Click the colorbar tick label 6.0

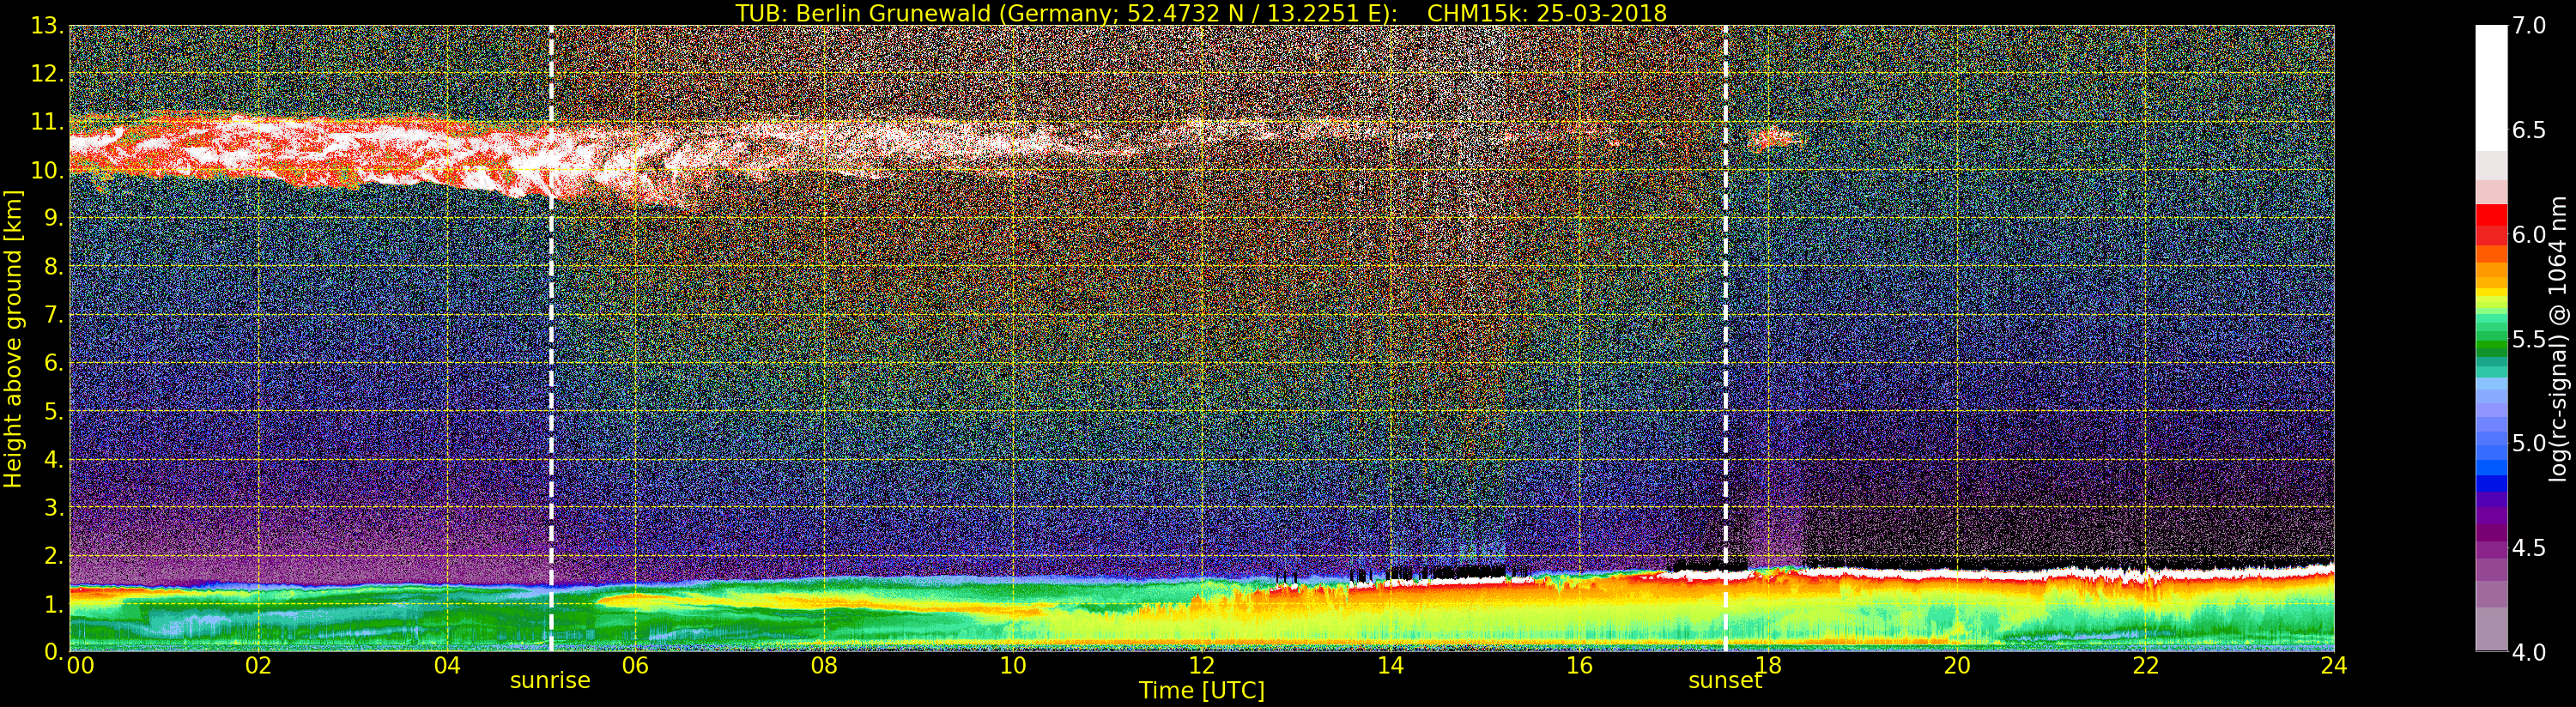click(2529, 235)
